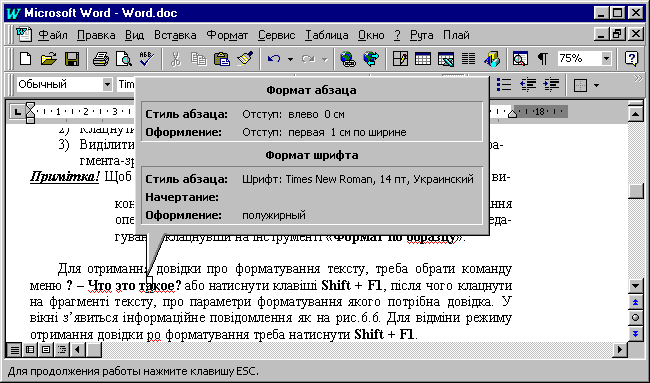This screenshot has width=650, height=383.
Task: Undo the last action
Action: [x=274, y=59]
